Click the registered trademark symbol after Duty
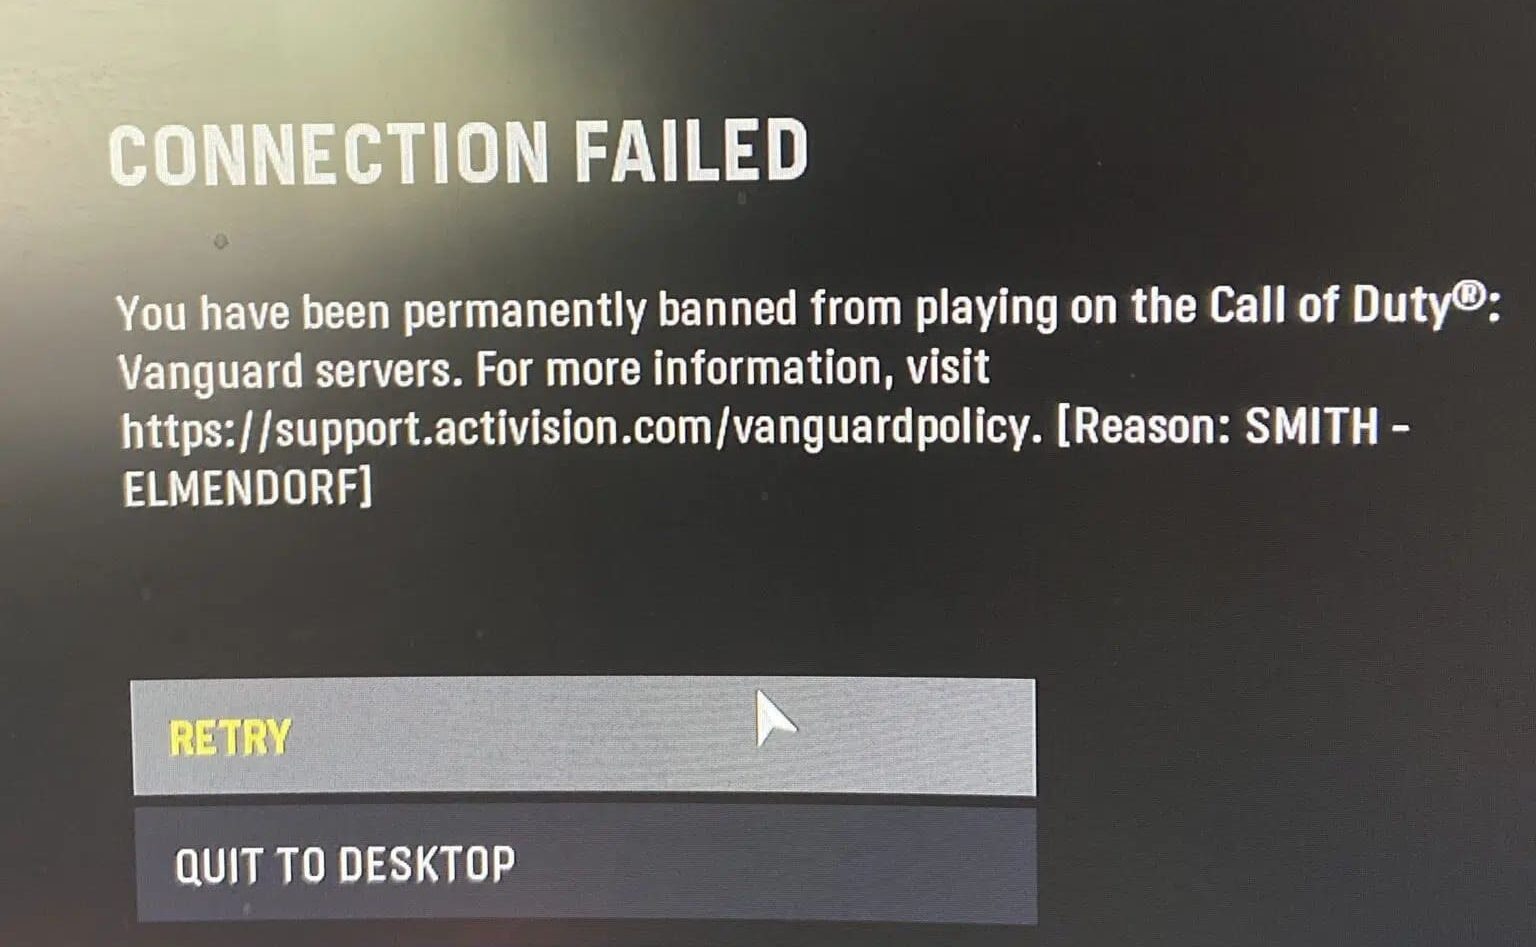The height and width of the screenshot is (947, 1536). point(1467,297)
